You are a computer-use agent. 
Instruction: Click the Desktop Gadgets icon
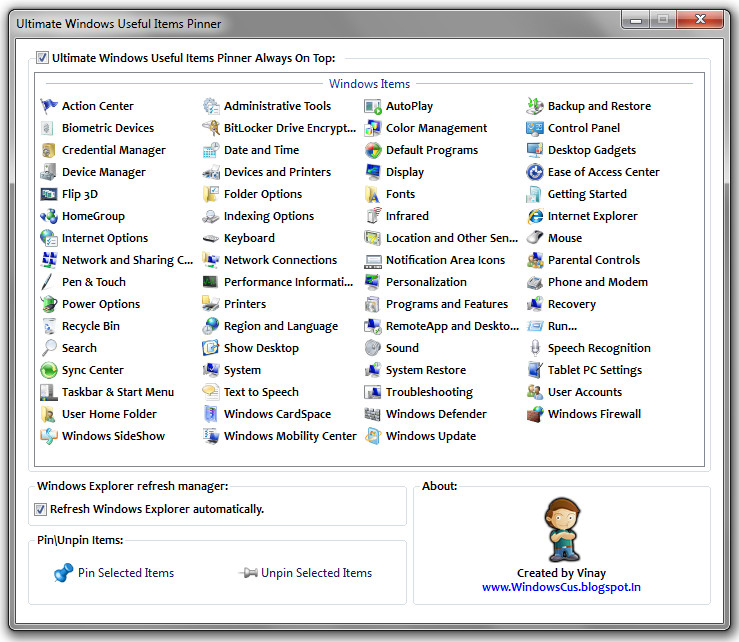535,150
